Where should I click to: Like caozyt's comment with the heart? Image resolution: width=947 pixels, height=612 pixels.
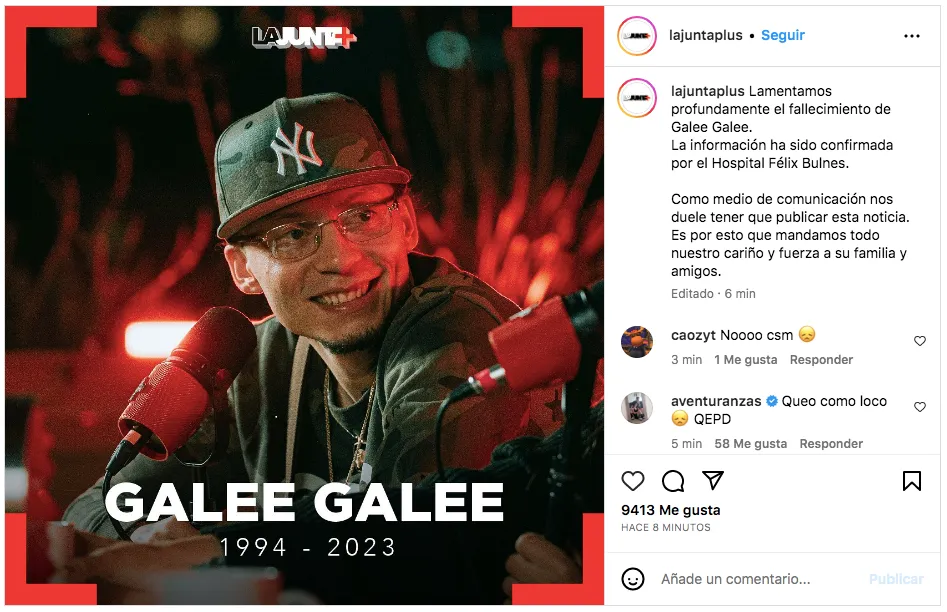point(919,341)
